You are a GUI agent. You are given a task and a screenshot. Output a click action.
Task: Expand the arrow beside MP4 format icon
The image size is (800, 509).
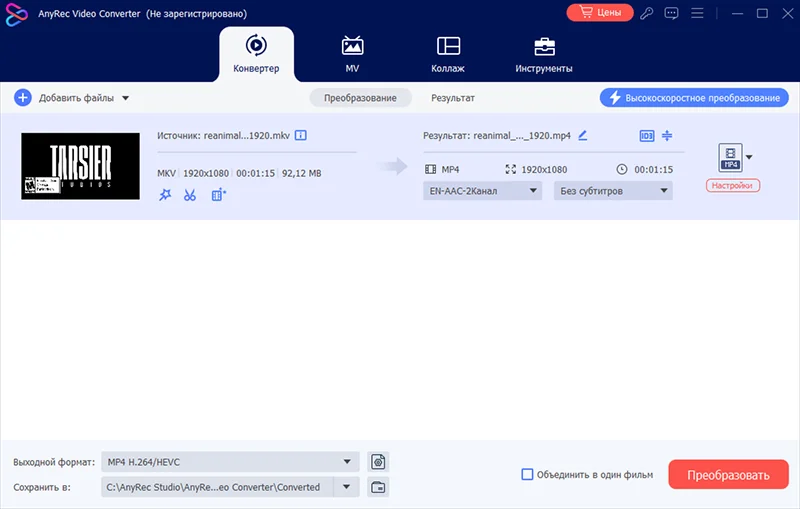click(749, 157)
